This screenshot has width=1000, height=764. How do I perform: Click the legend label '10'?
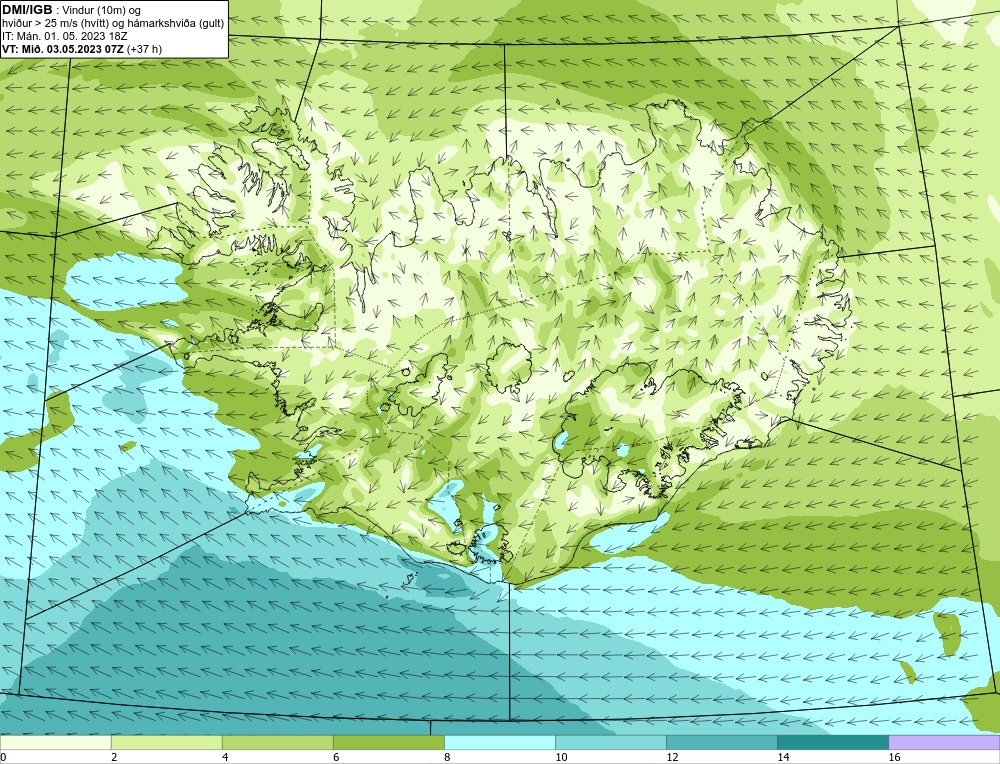click(x=561, y=757)
